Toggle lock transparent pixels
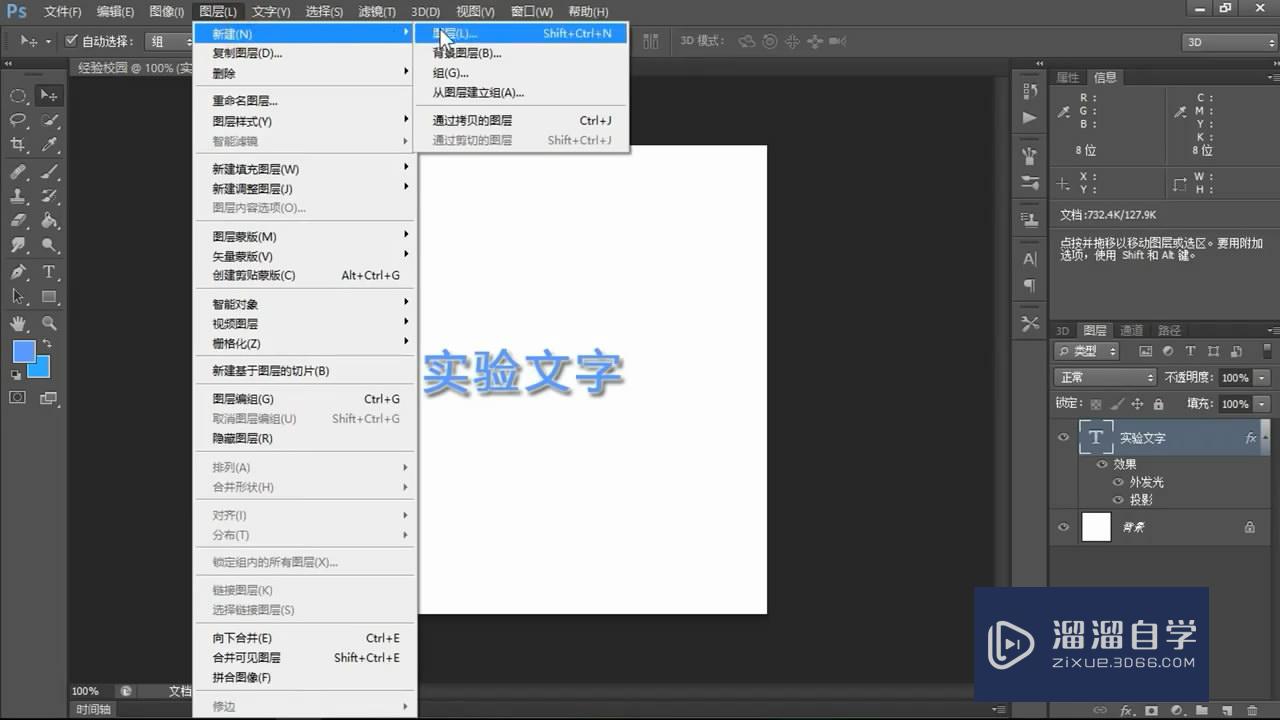This screenshot has height=720, width=1280. point(1096,404)
